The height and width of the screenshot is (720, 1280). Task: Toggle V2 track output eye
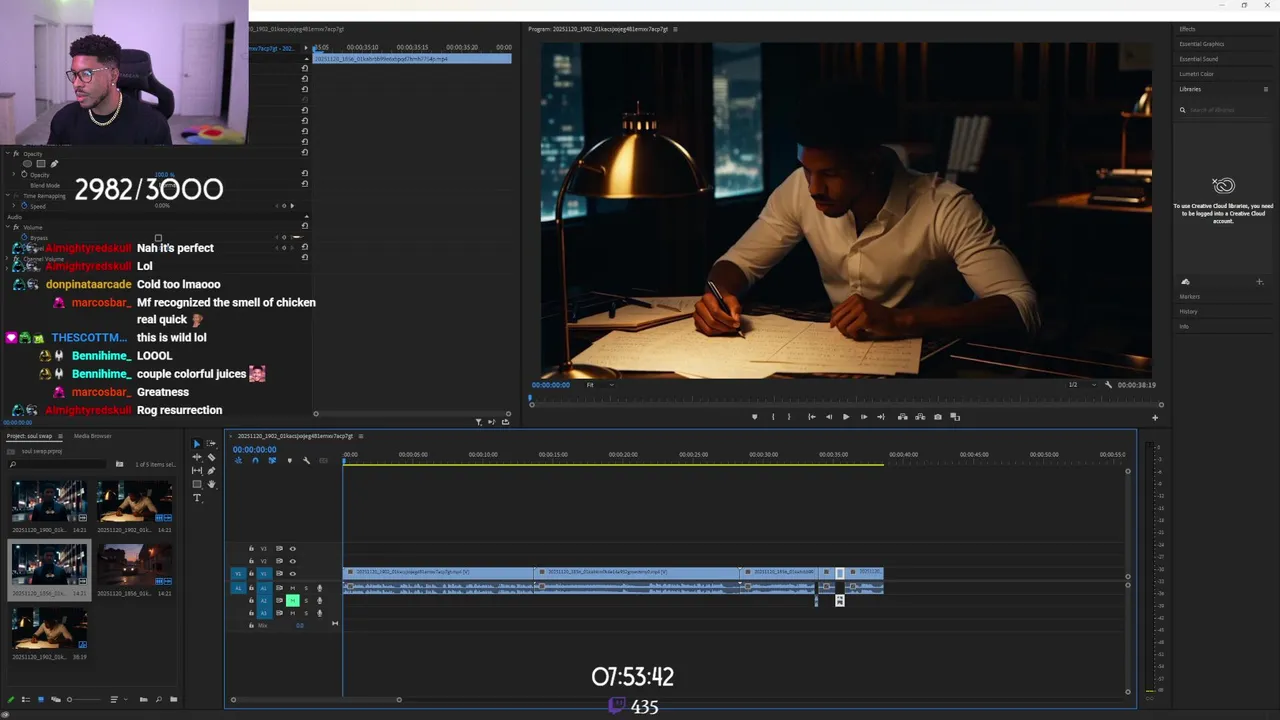point(293,561)
